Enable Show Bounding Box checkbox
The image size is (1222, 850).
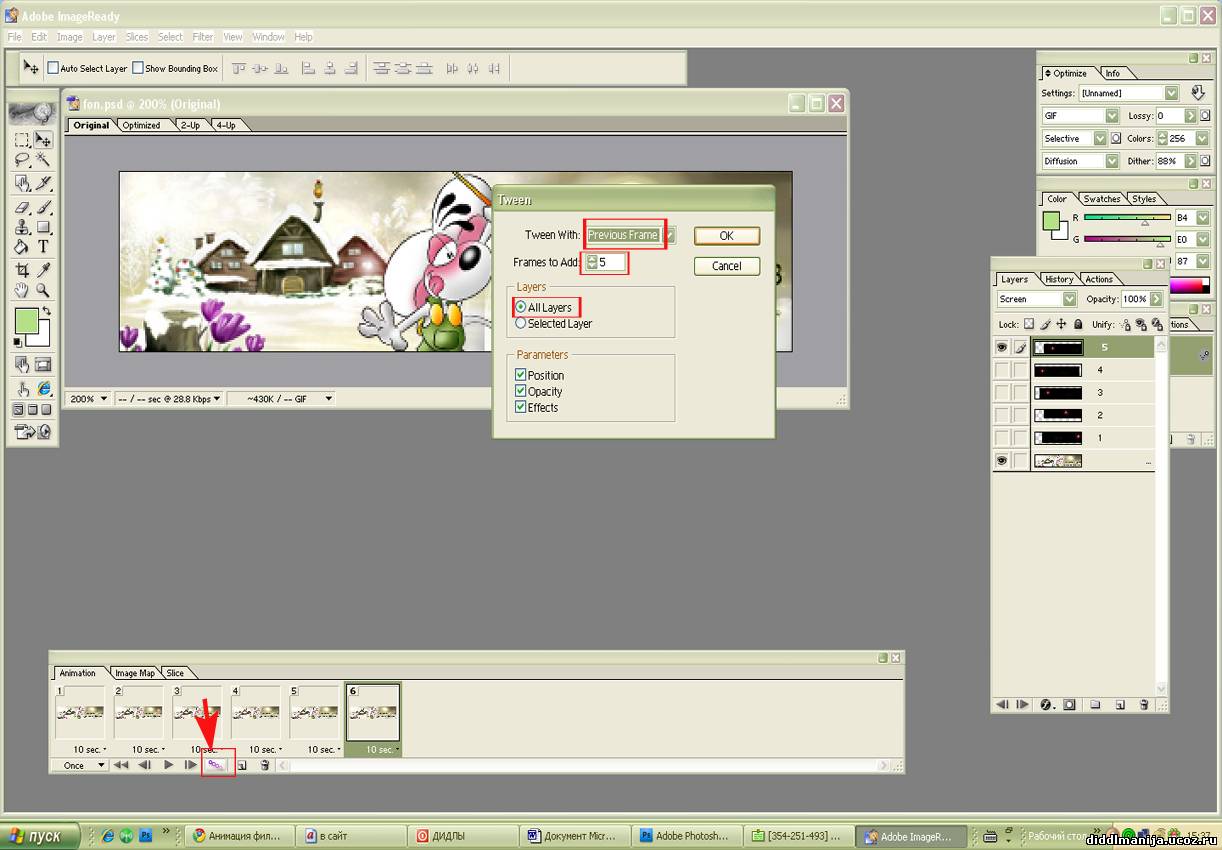point(138,69)
